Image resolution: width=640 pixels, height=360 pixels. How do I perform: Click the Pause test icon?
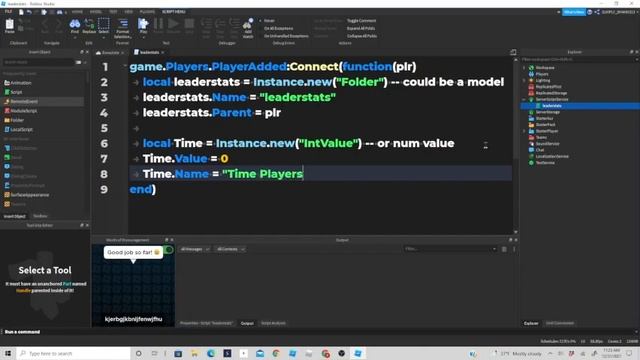tap(158, 24)
